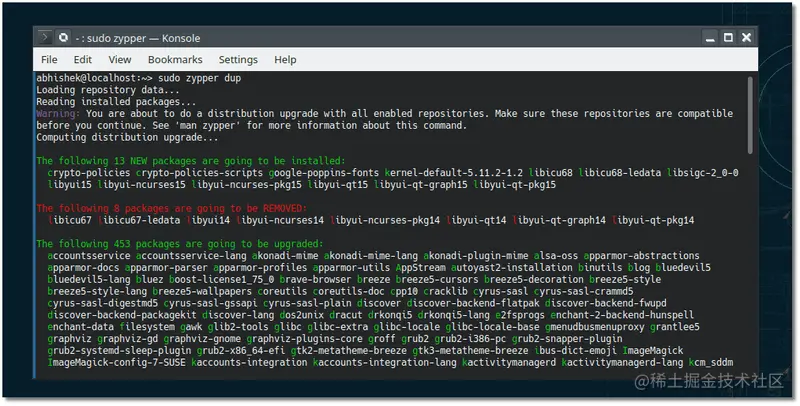800x406 pixels.
Task: Open the Help menu
Action: click(285, 60)
